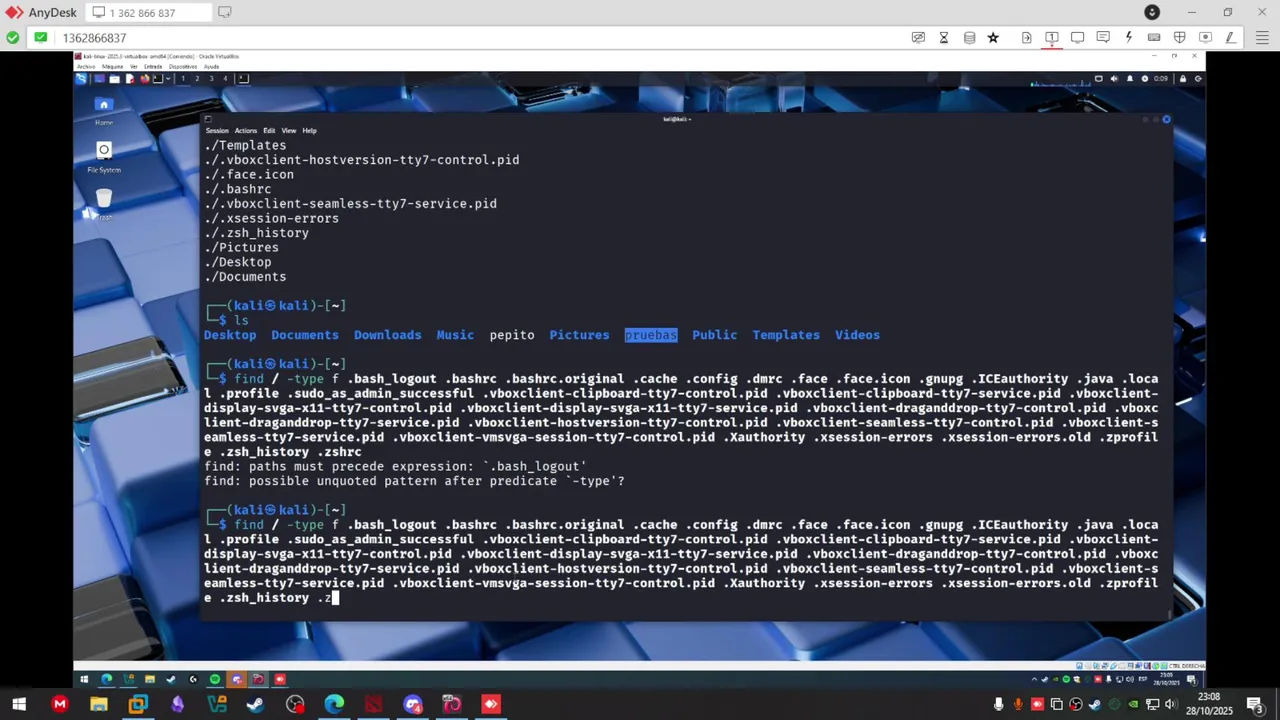The width and height of the screenshot is (1280, 720).
Task: Open the VirtualBox Dispositivos menu
Action: 183,67
